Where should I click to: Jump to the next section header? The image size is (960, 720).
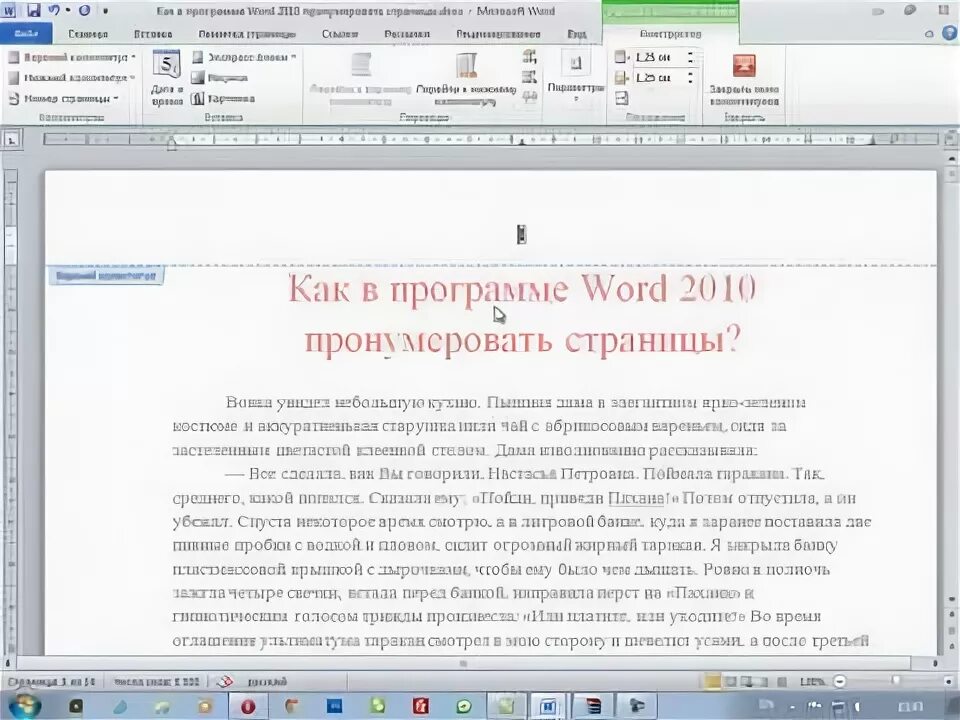click(530, 77)
